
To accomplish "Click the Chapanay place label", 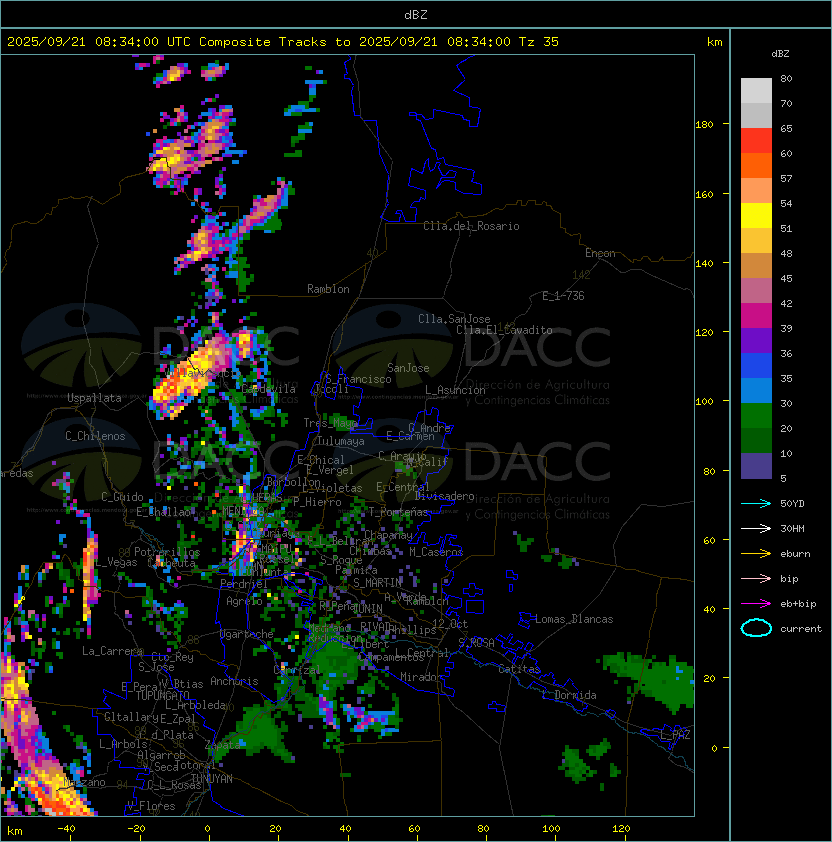I will (388, 535).
